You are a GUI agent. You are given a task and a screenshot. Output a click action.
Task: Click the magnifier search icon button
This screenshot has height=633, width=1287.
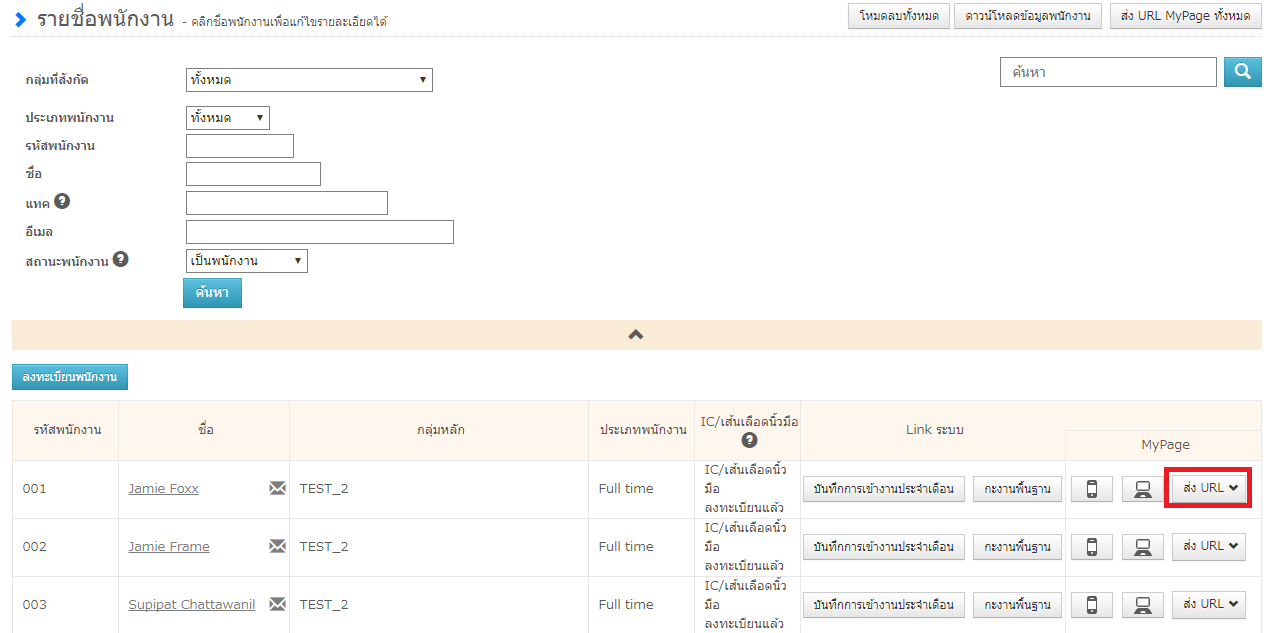click(1243, 72)
